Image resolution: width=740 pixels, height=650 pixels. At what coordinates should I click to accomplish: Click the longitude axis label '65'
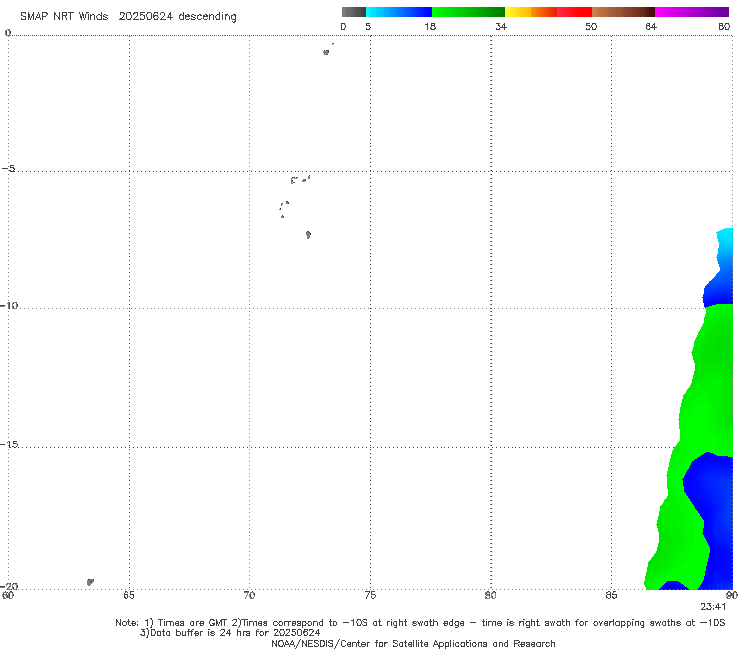[129, 595]
